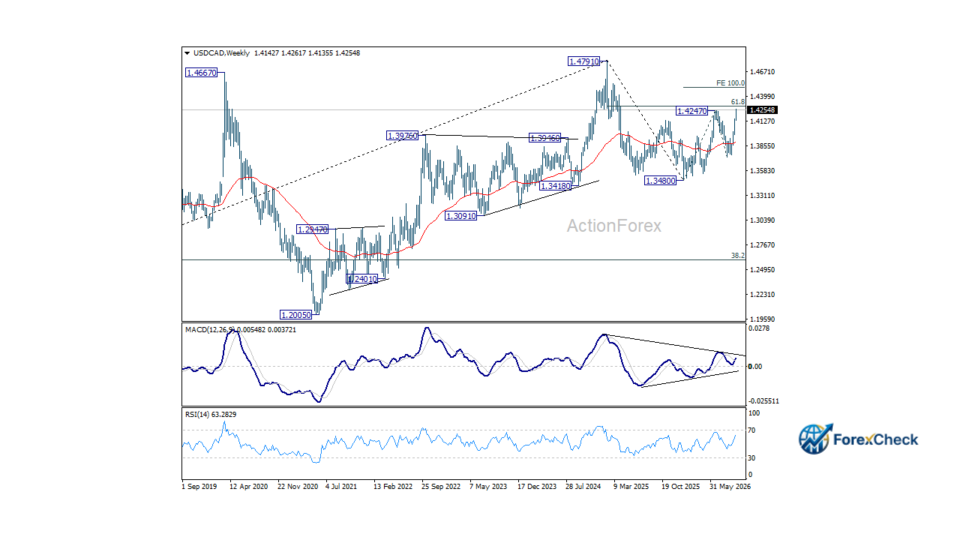
Task: Select the 1.30910 price label
Action: coord(461,216)
